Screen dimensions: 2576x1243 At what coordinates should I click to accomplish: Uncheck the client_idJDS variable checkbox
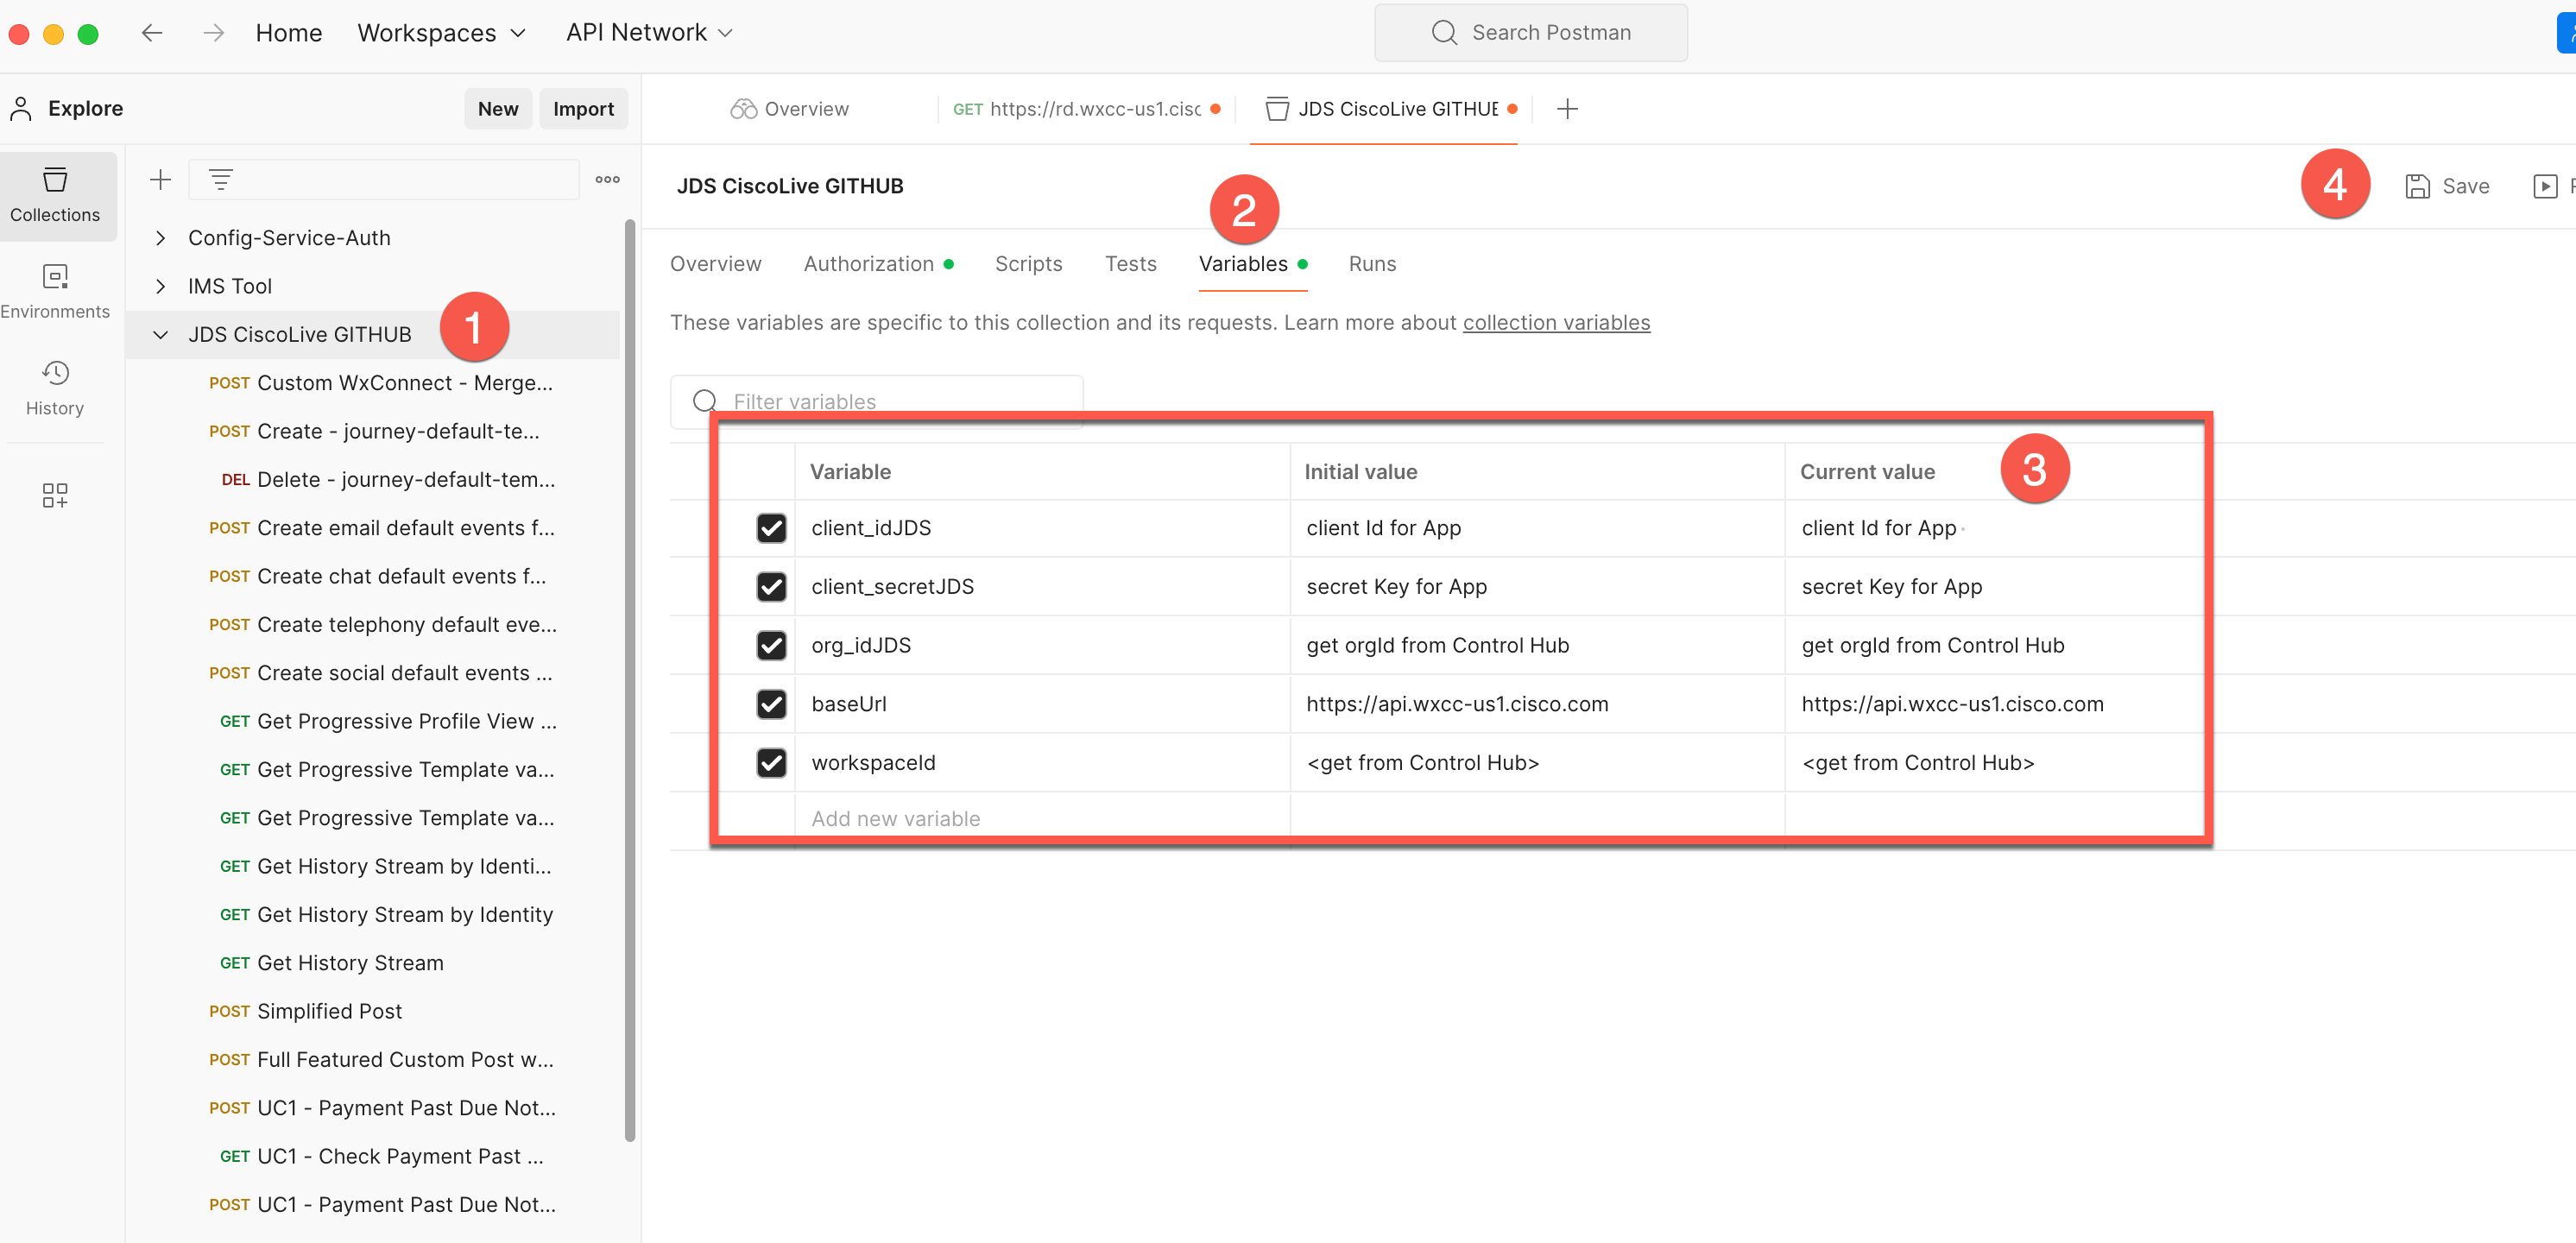(x=771, y=528)
